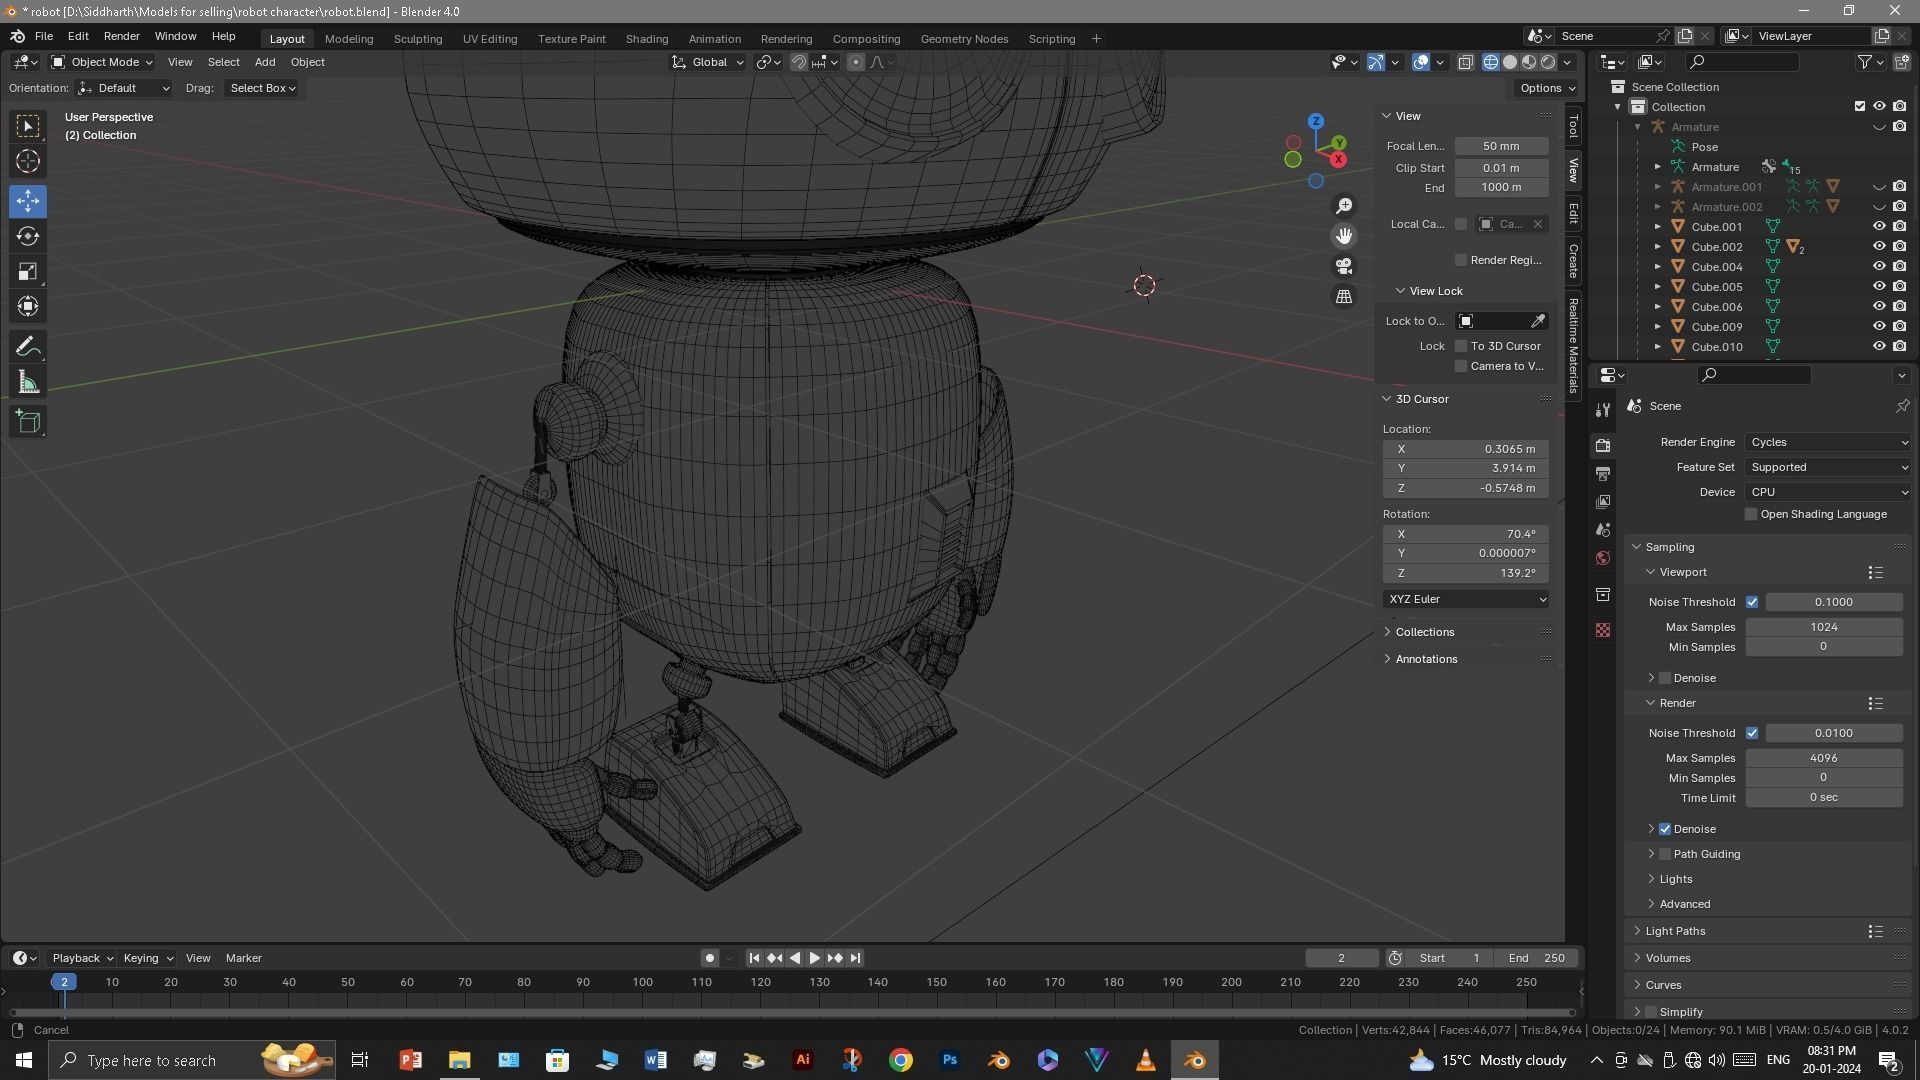Enable Lock To 3D Cursor checkbox
1920x1080 pixels.
click(x=1461, y=346)
